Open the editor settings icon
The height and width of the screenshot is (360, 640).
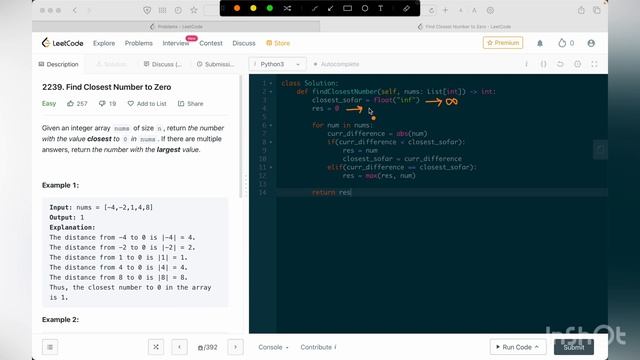[577, 64]
